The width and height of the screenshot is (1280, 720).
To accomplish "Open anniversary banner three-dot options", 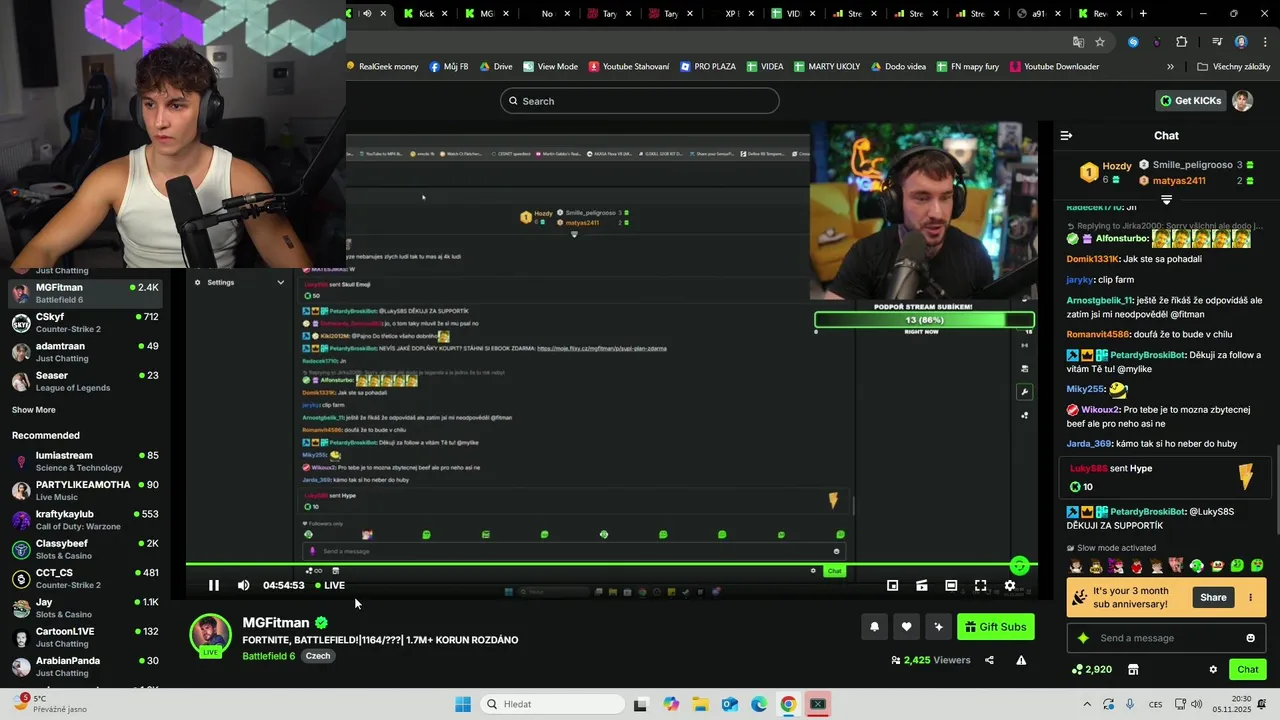I will tap(1250, 598).
